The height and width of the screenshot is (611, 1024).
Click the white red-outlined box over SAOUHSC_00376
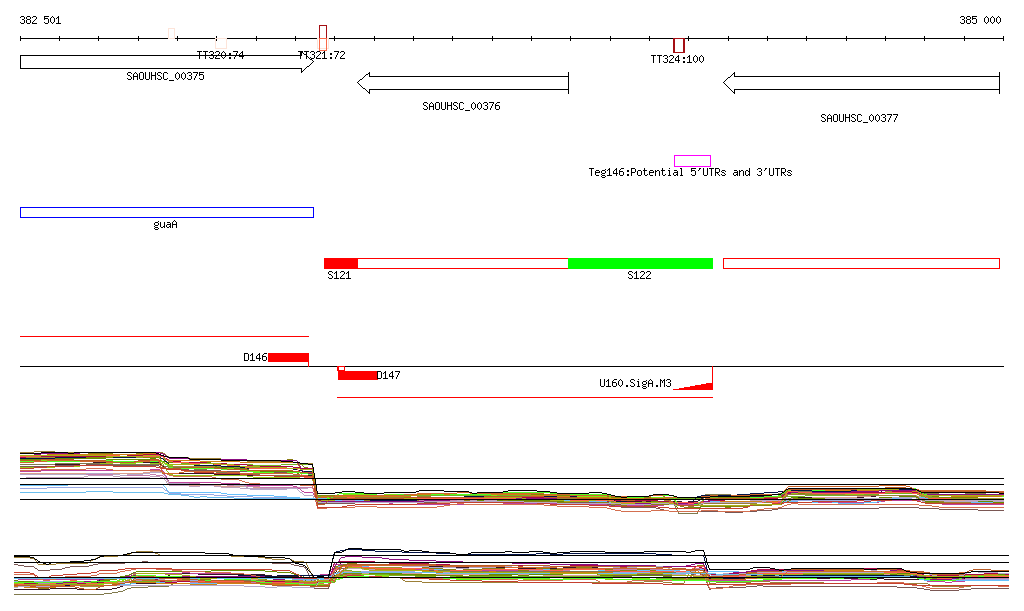(x=463, y=264)
